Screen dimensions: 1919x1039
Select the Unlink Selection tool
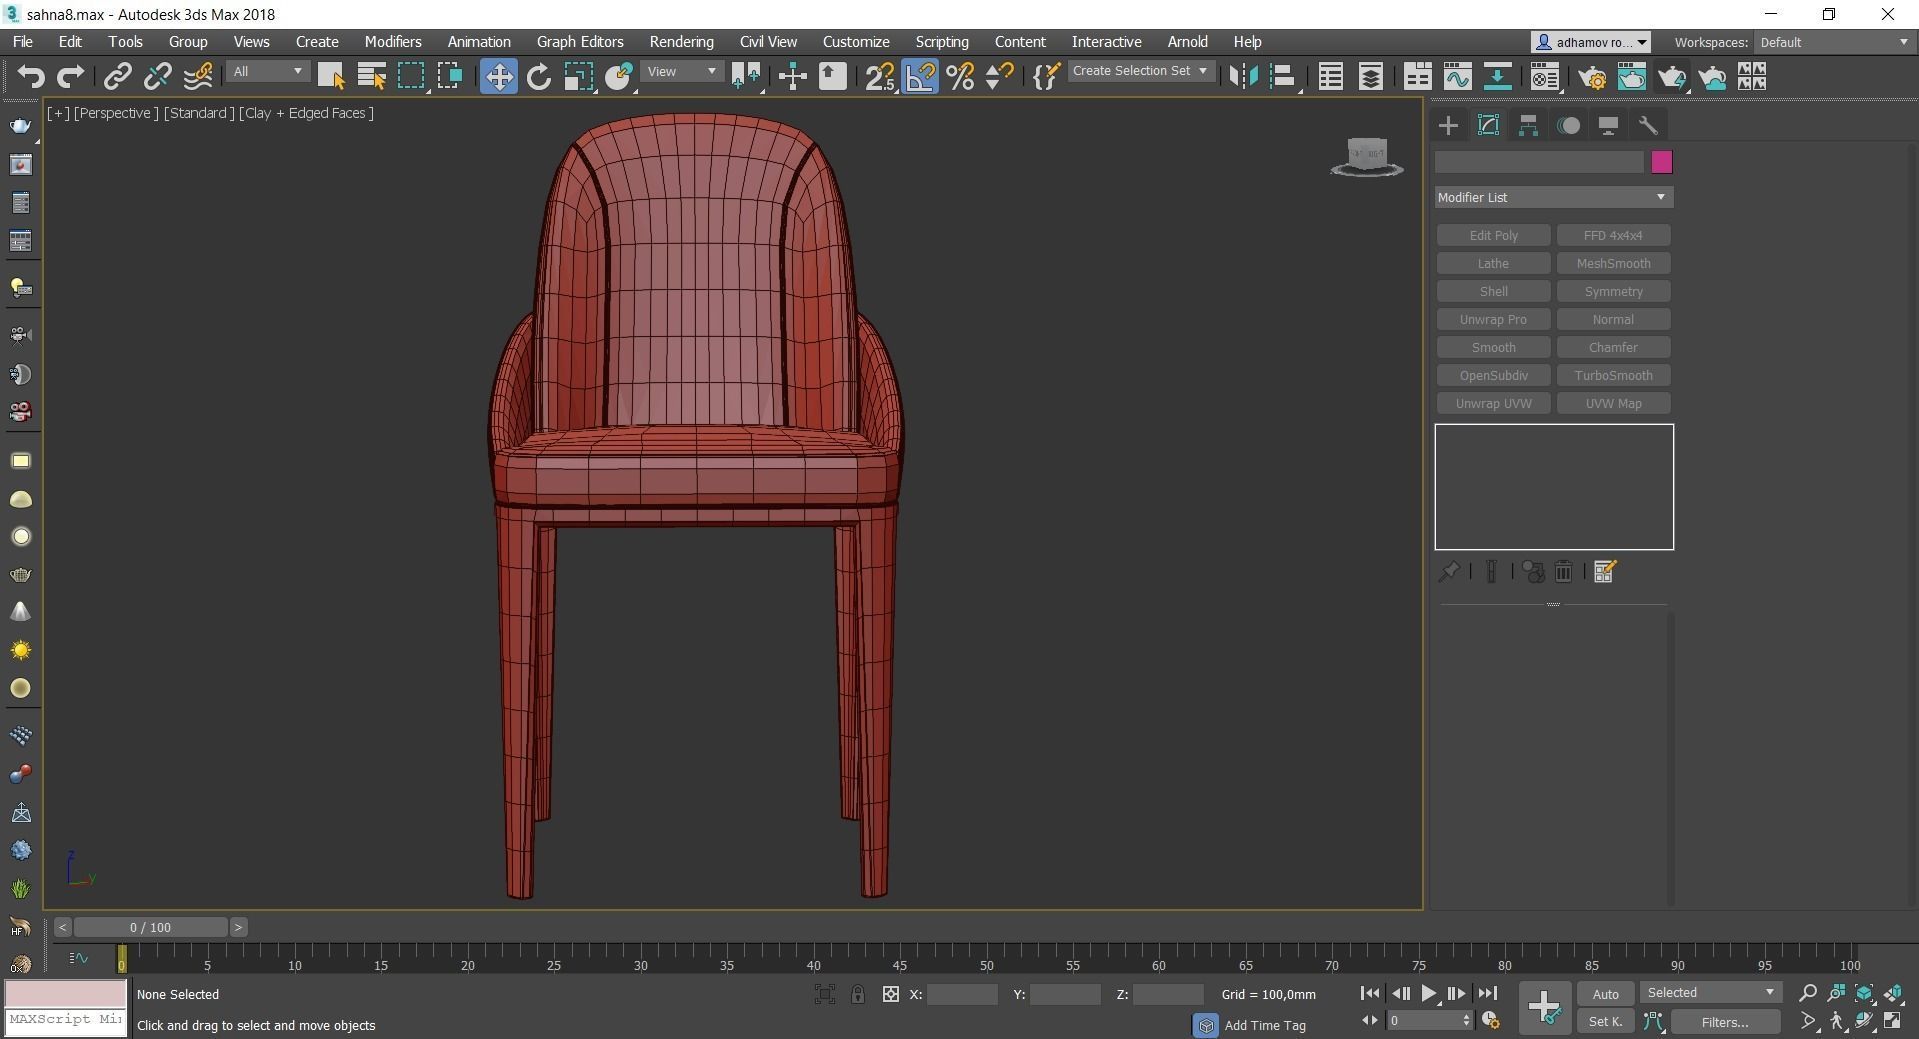[x=158, y=77]
